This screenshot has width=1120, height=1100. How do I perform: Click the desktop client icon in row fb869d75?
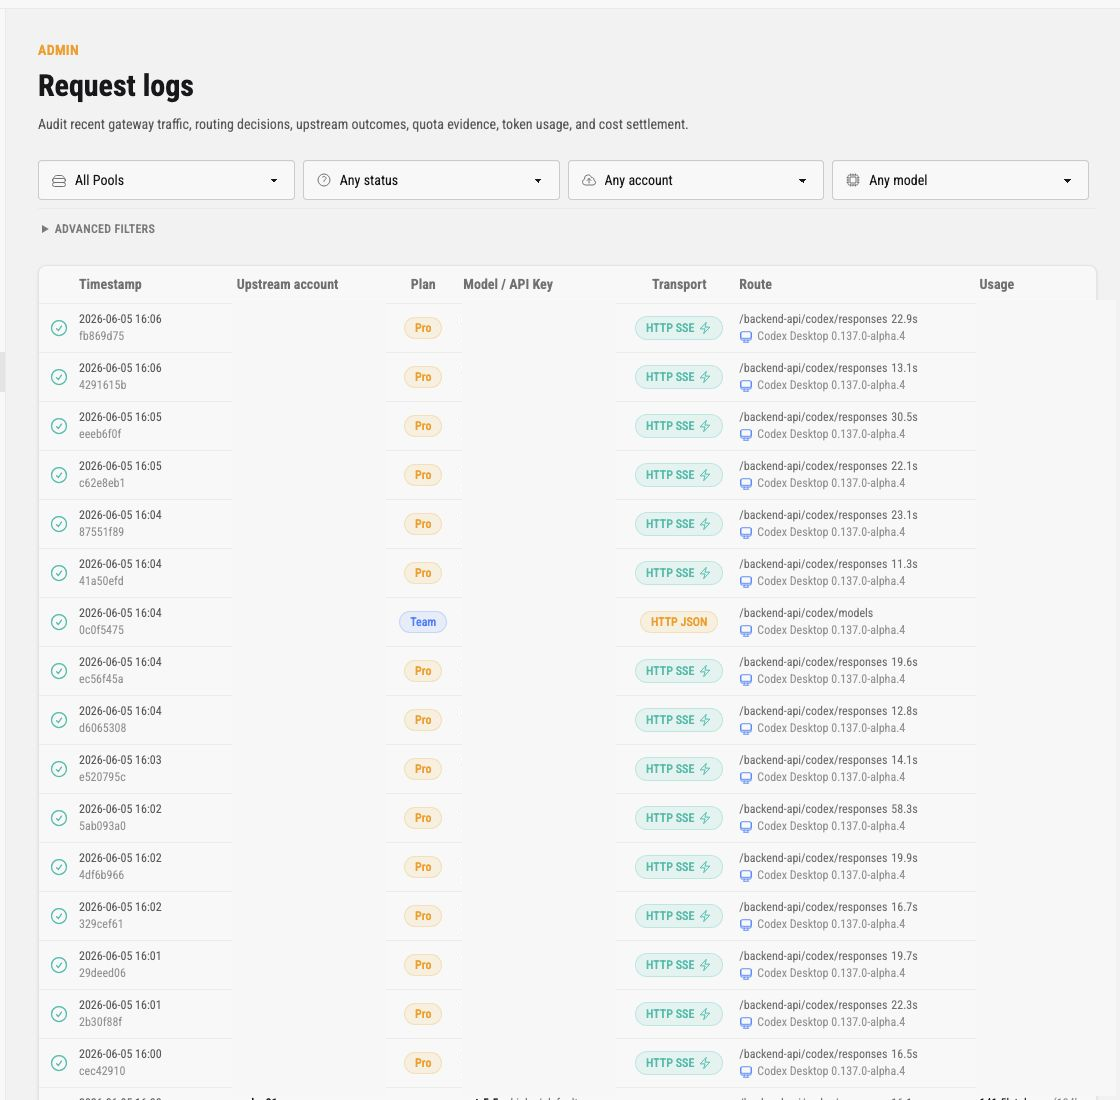click(746, 336)
